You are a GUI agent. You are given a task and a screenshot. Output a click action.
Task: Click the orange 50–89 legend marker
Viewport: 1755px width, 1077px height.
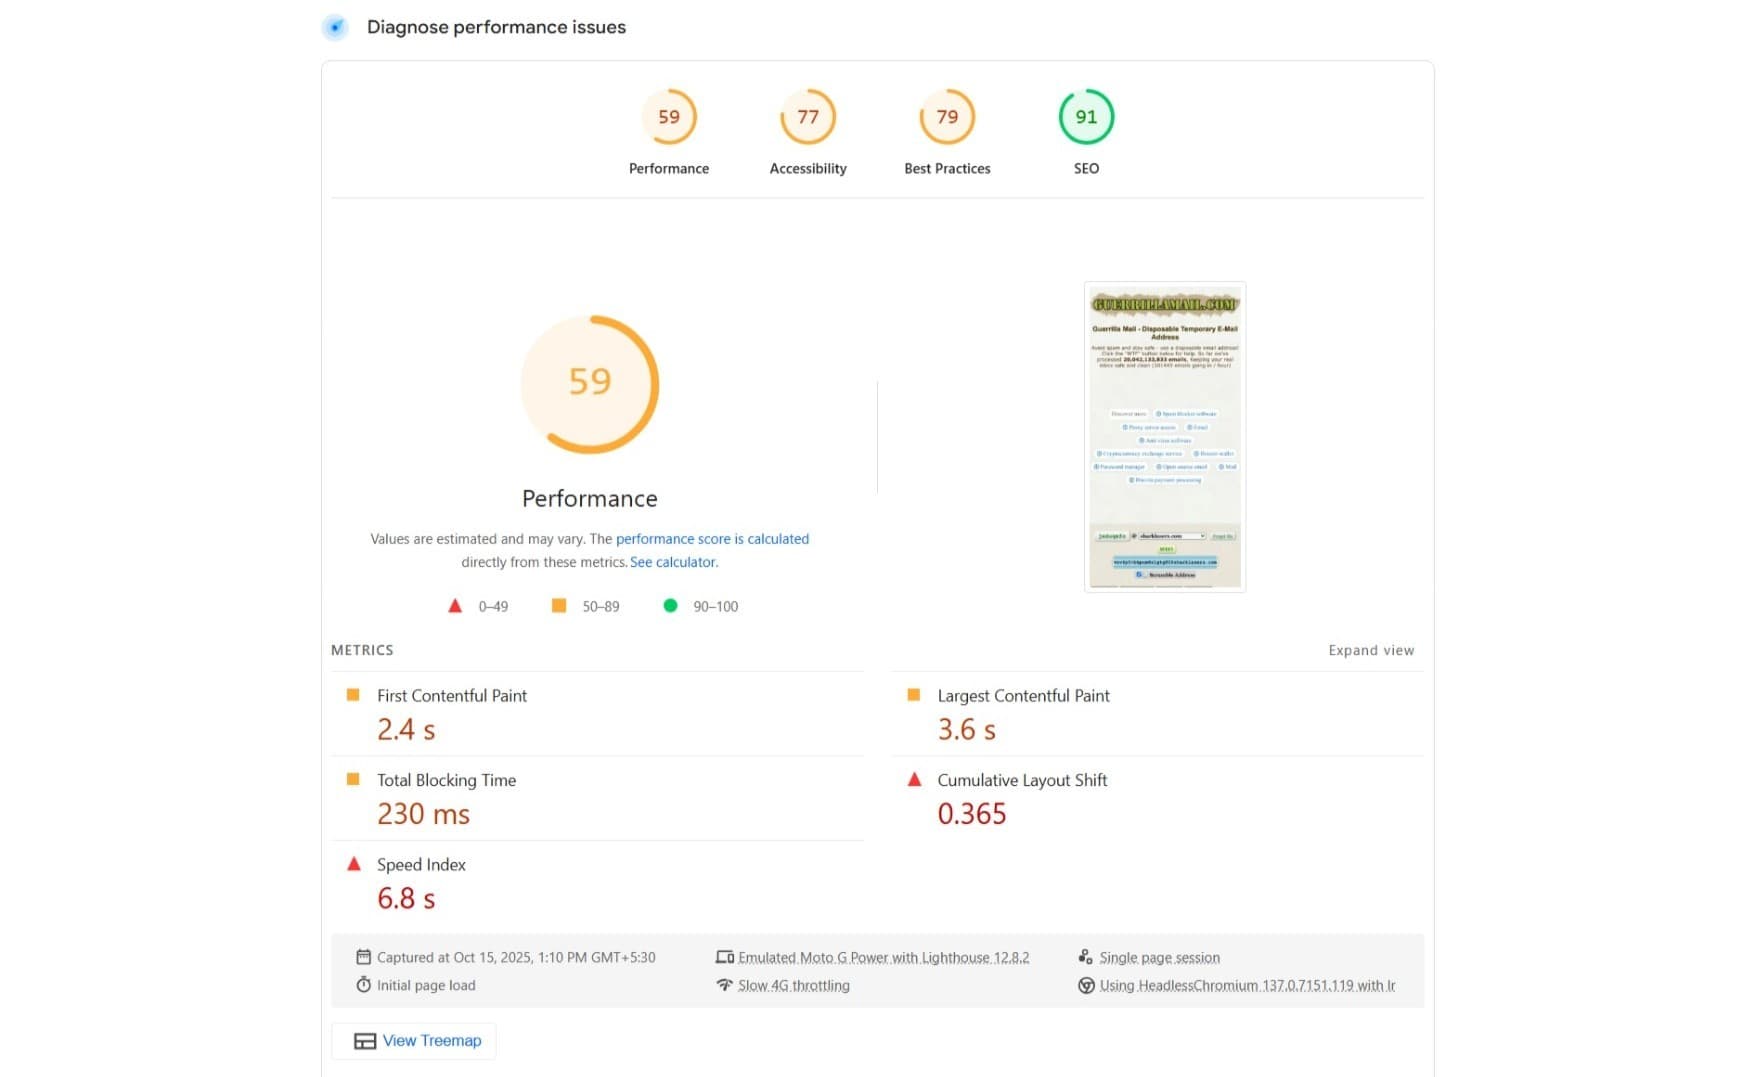click(x=560, y=605)
